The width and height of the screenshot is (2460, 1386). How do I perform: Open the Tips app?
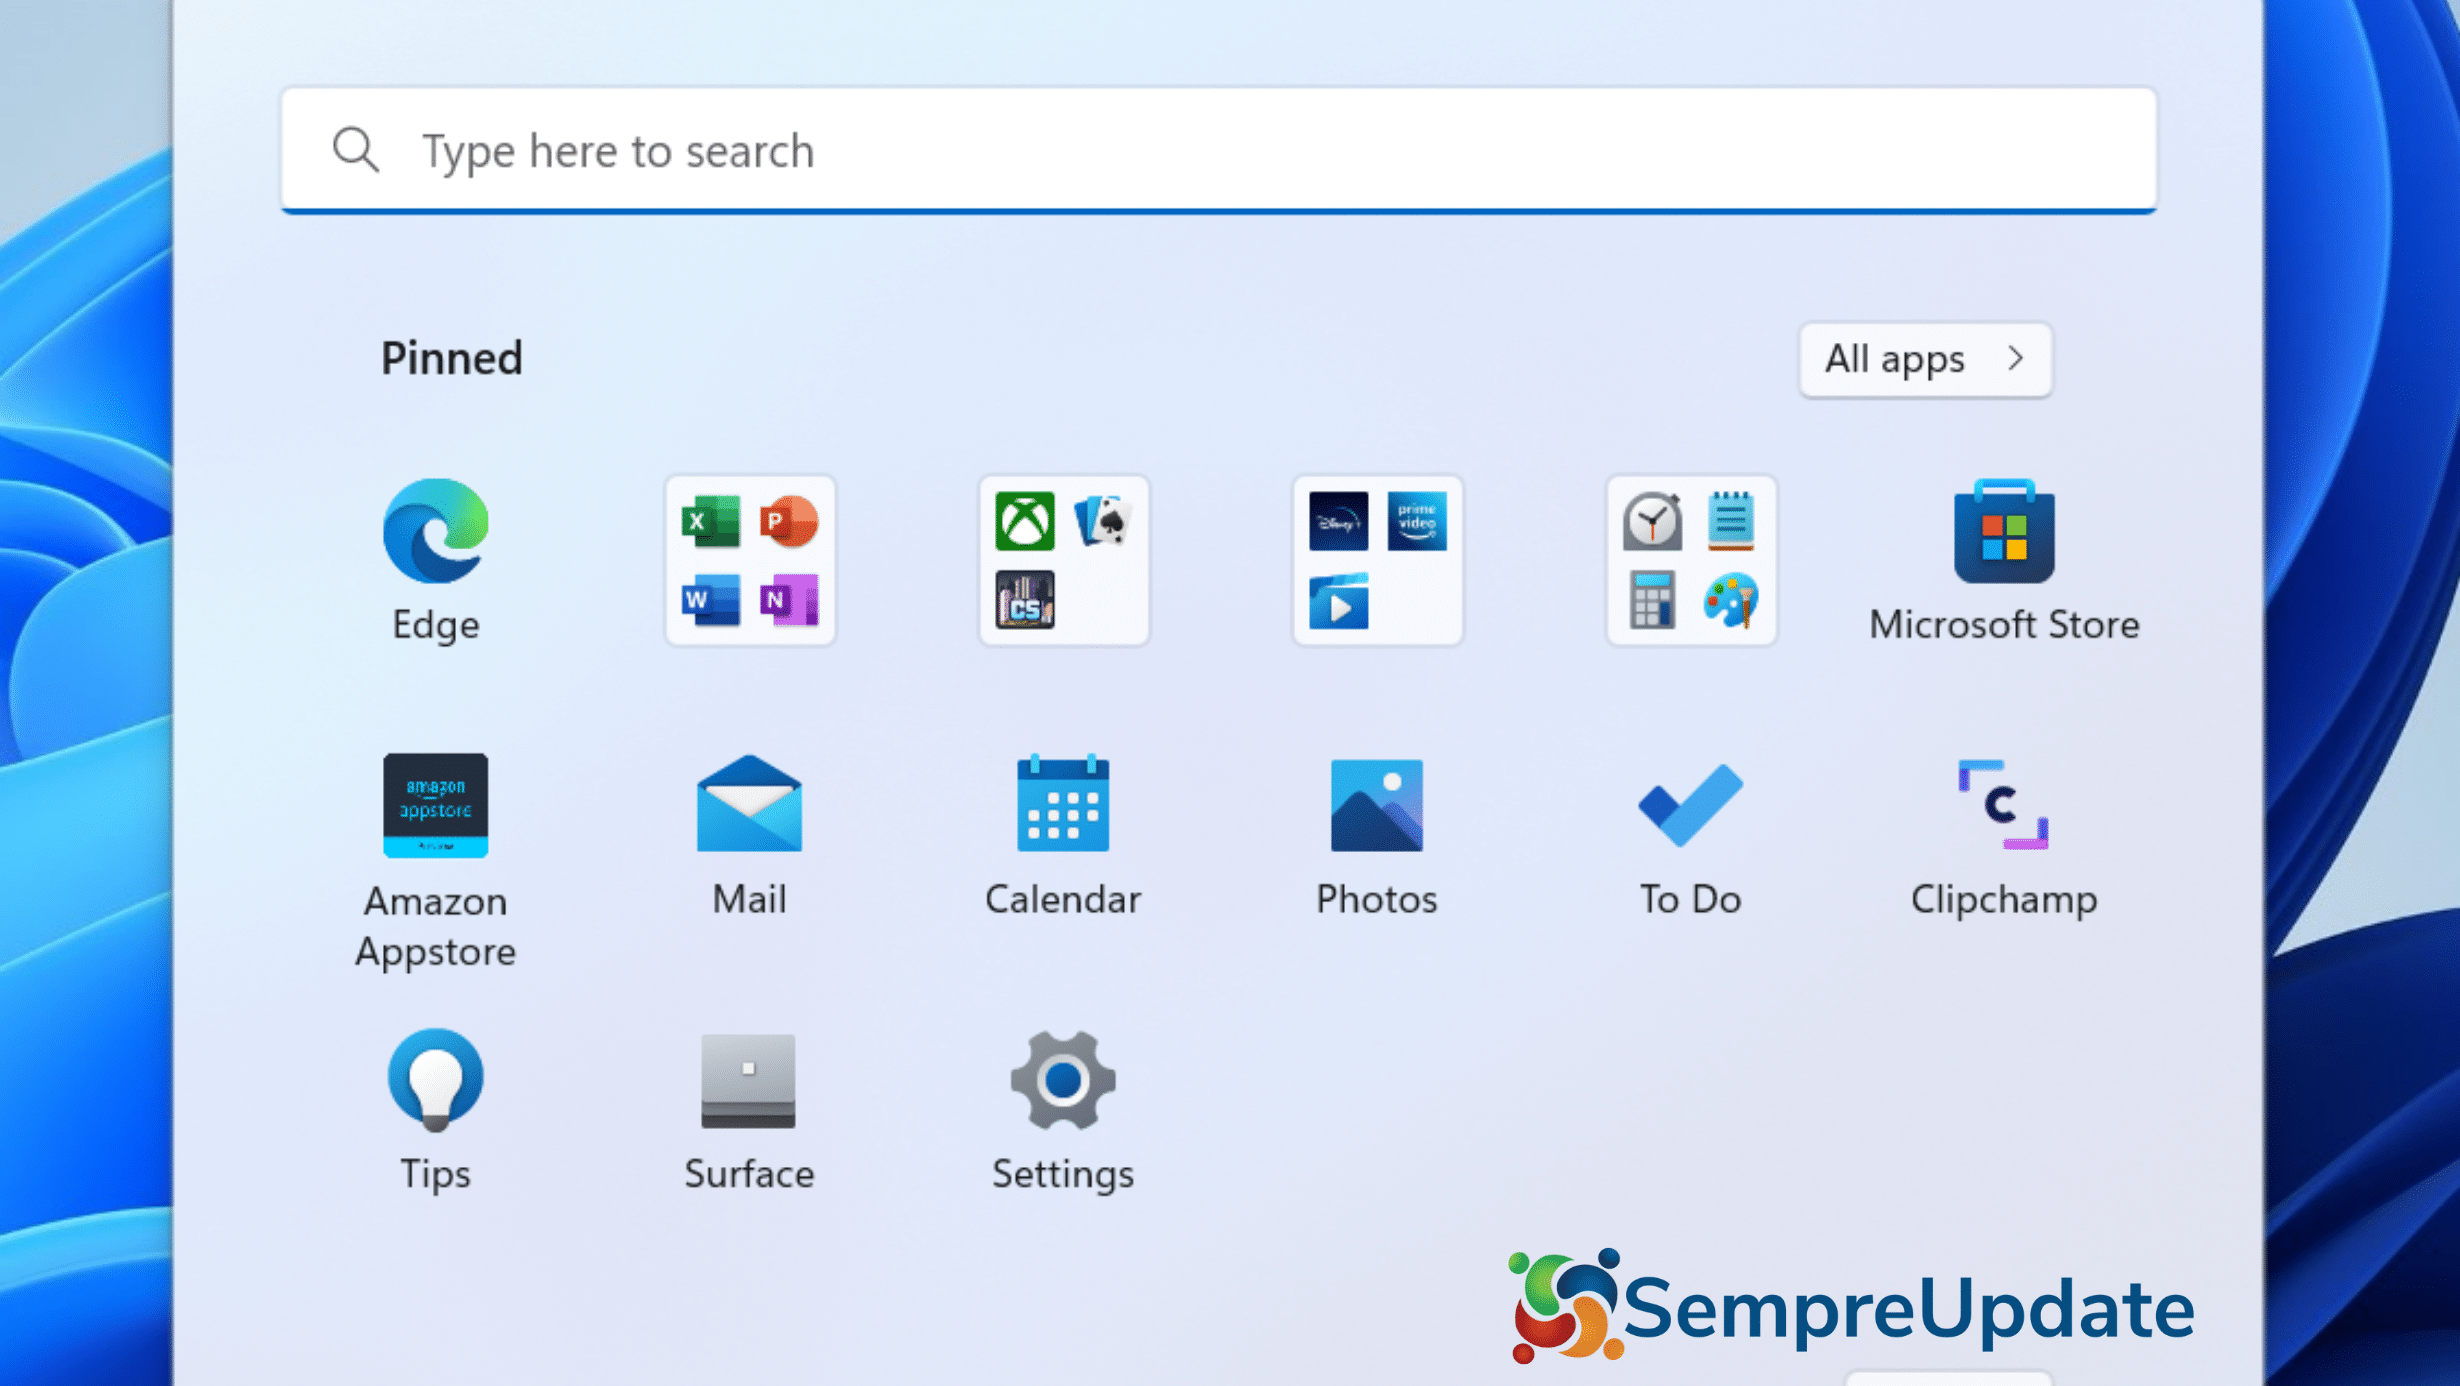tap(435, 1110)
